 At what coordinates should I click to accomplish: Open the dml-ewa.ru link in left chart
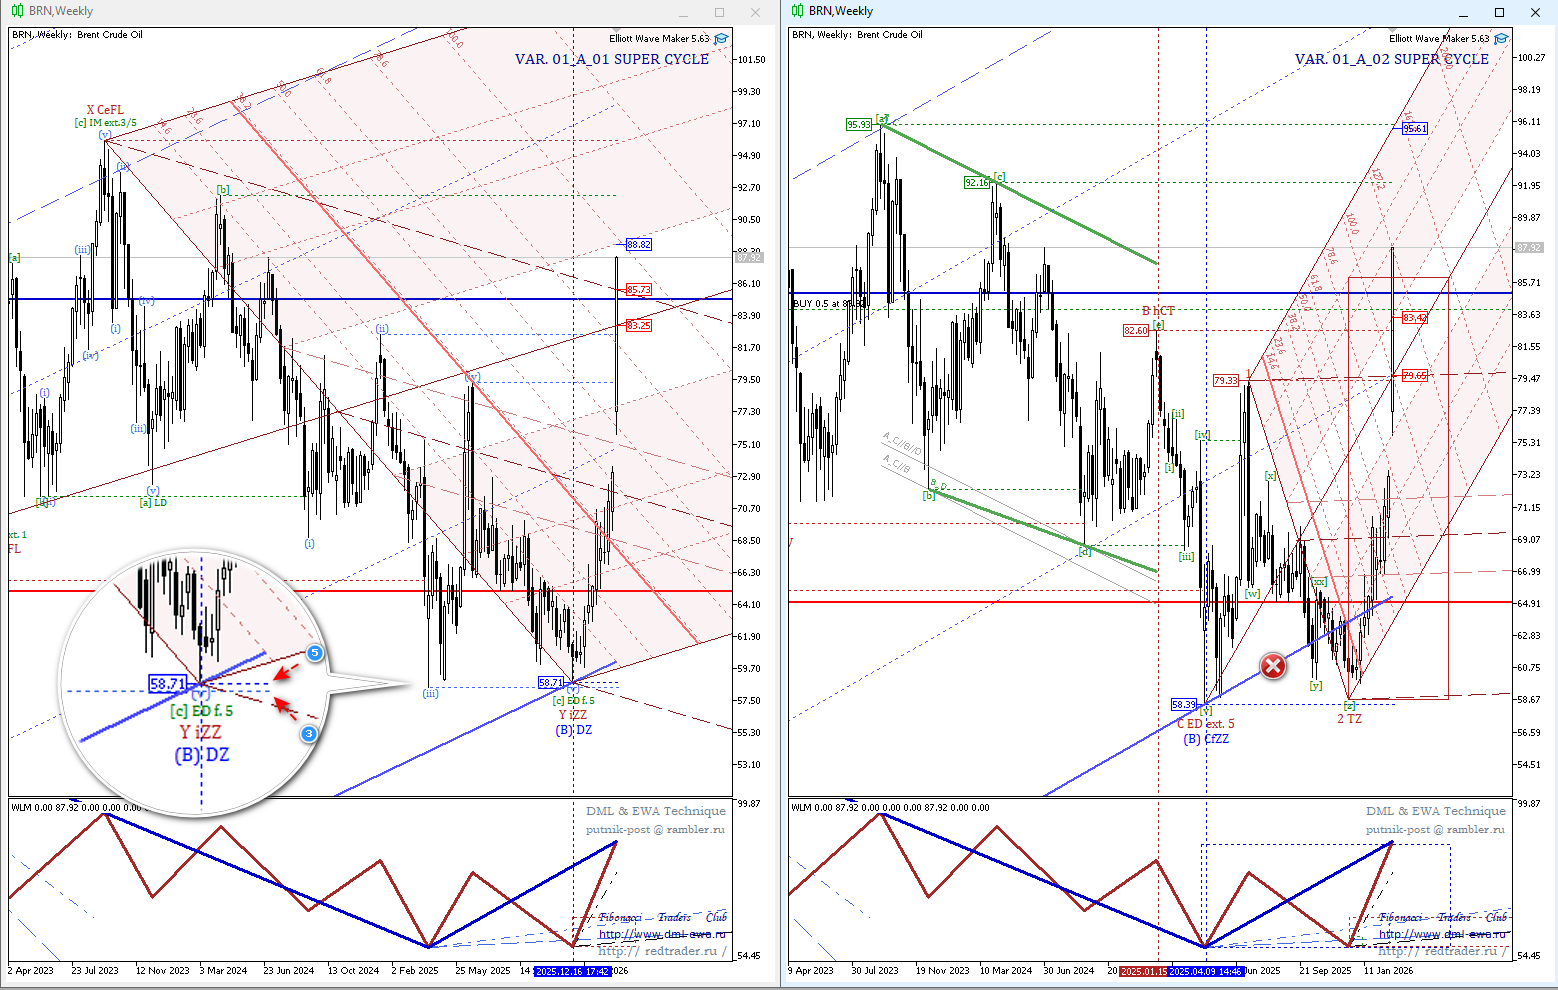tap(661, 935)
